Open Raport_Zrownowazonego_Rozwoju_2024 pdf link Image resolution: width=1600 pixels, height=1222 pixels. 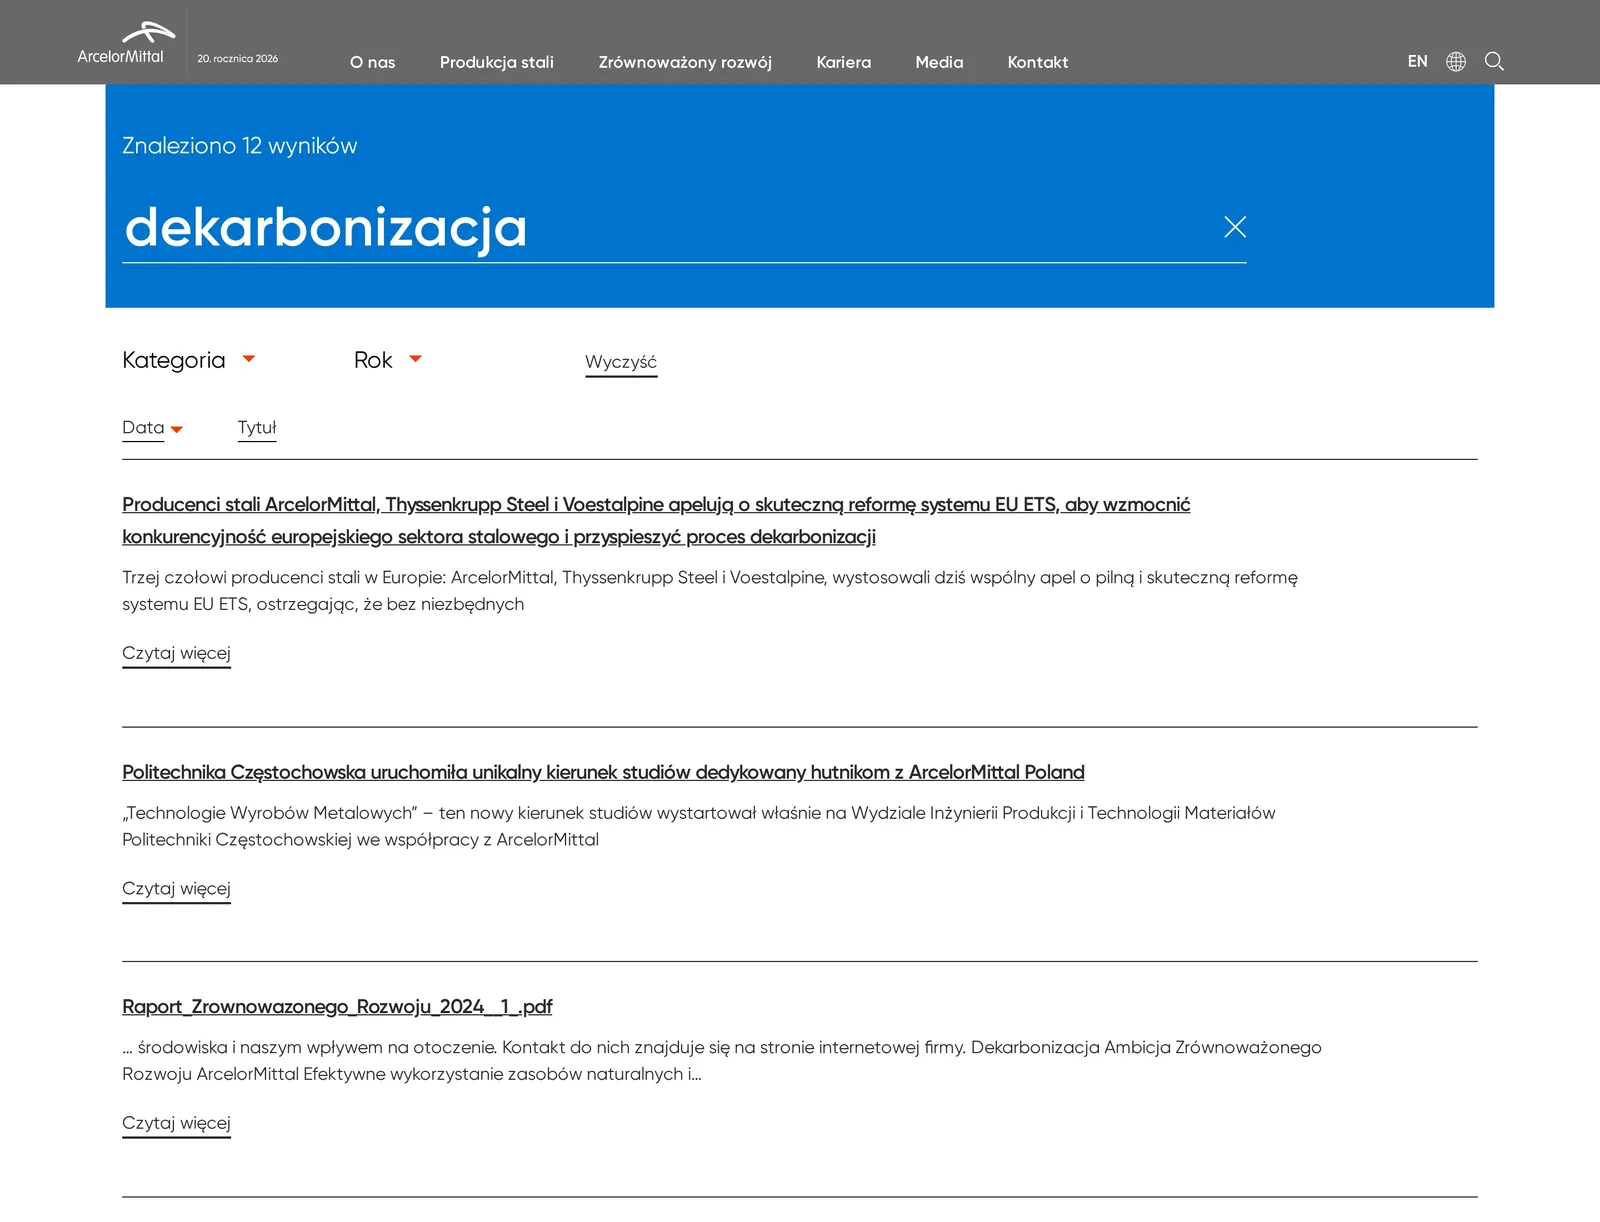point(337,1007)
